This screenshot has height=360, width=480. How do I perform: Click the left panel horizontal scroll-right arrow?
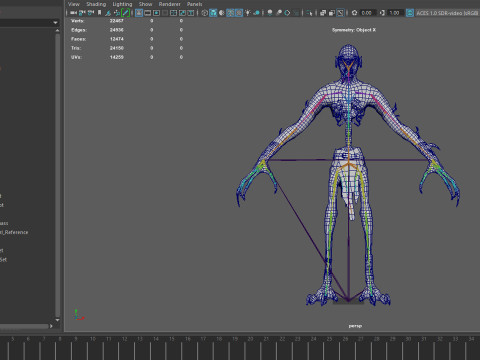51,326
